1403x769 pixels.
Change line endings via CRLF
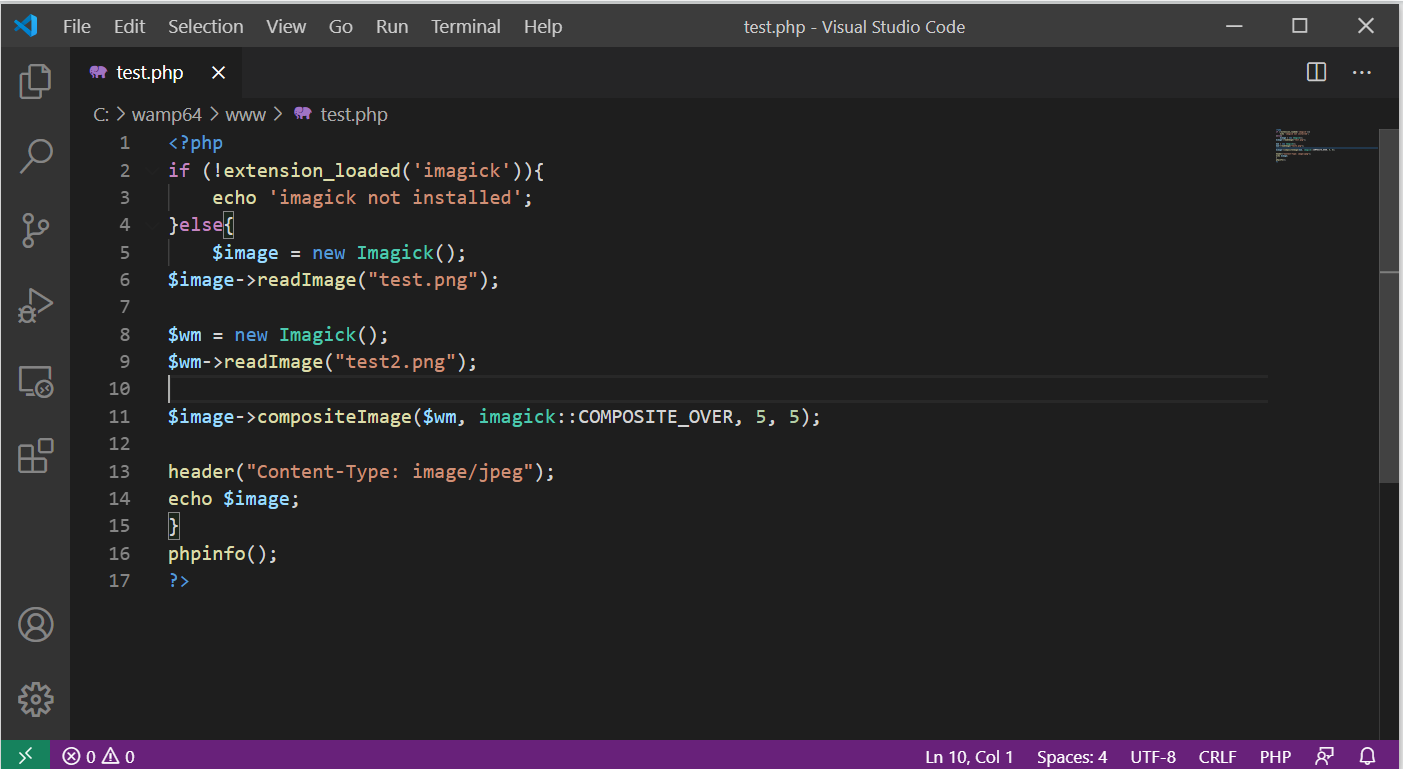1217,756
